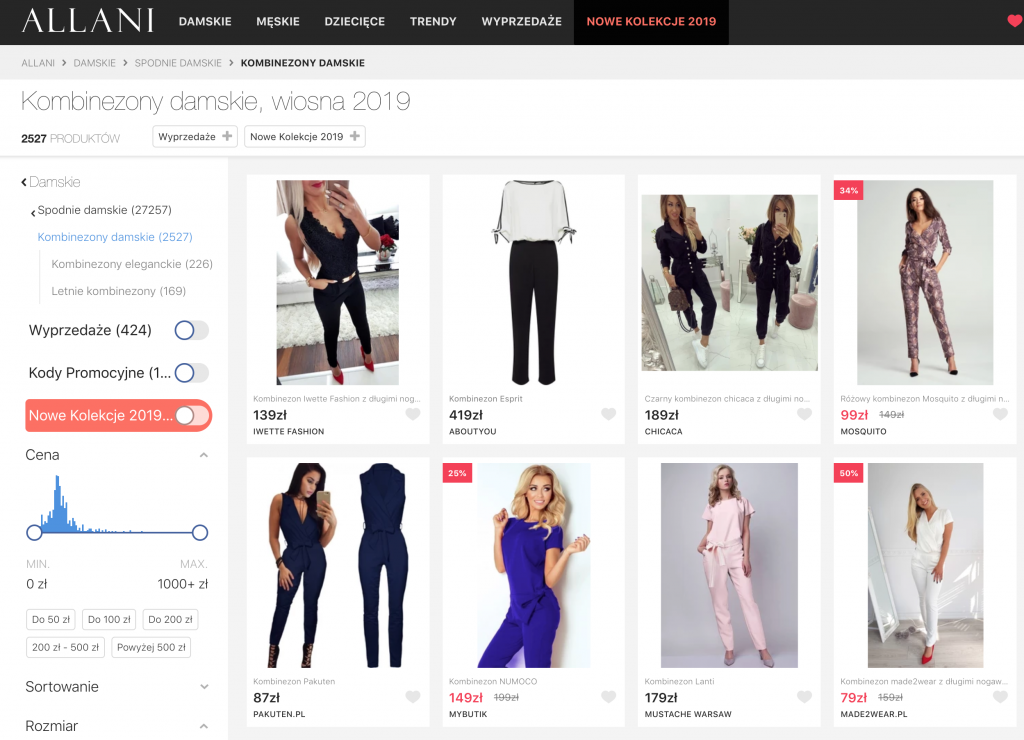Click ABOUTYOU shop name
The image size is (1024, 740).
(473, 432)
